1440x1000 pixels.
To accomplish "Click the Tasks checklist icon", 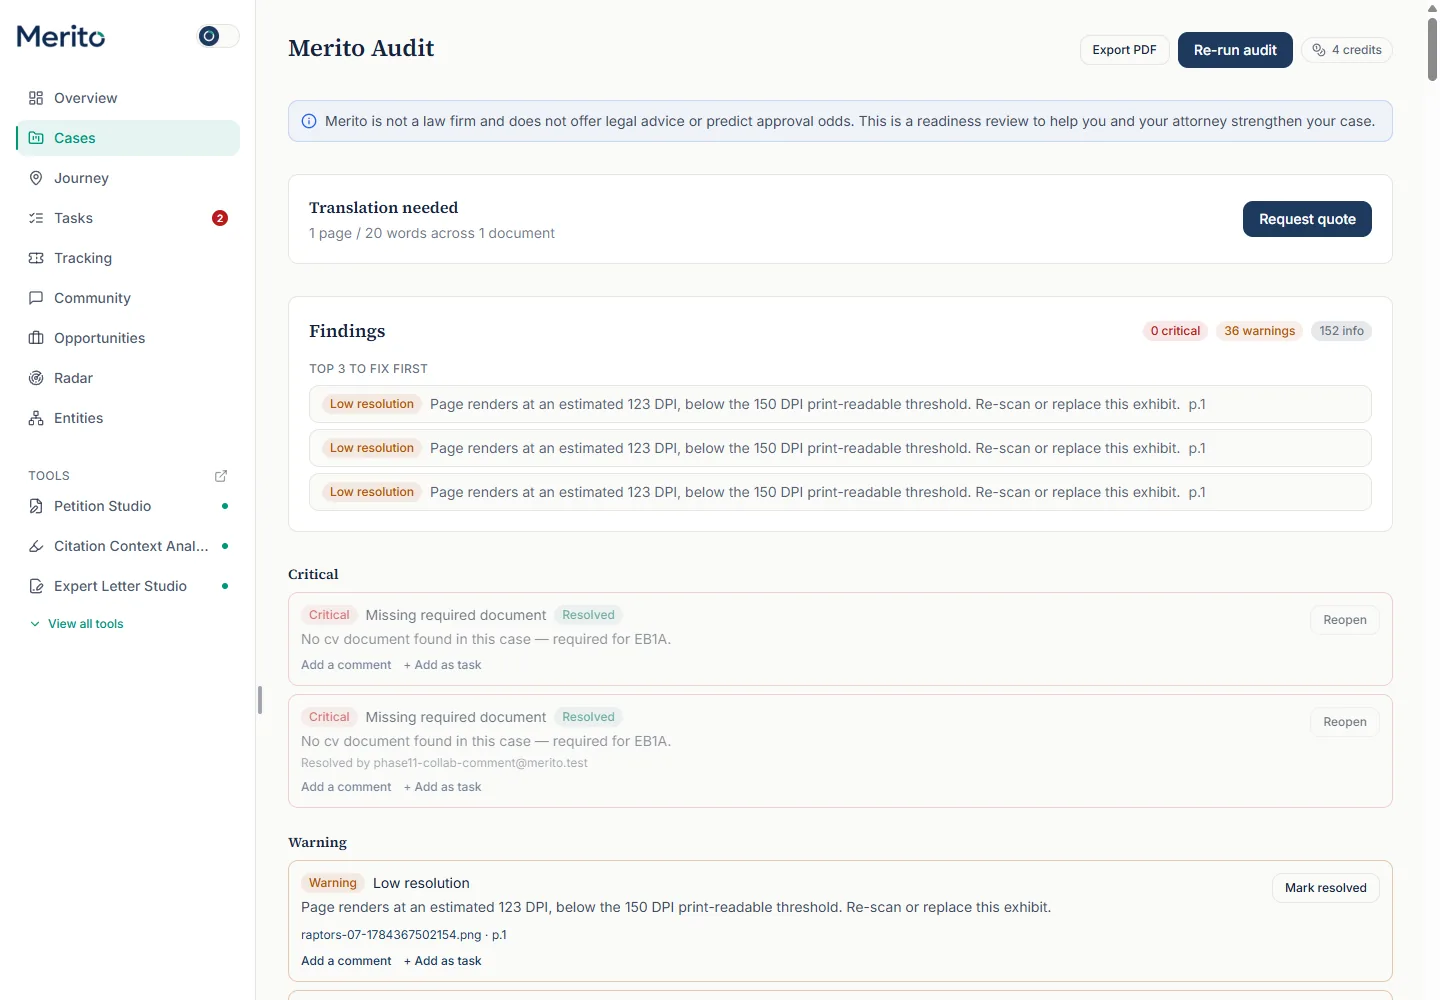I will [36, 218].
